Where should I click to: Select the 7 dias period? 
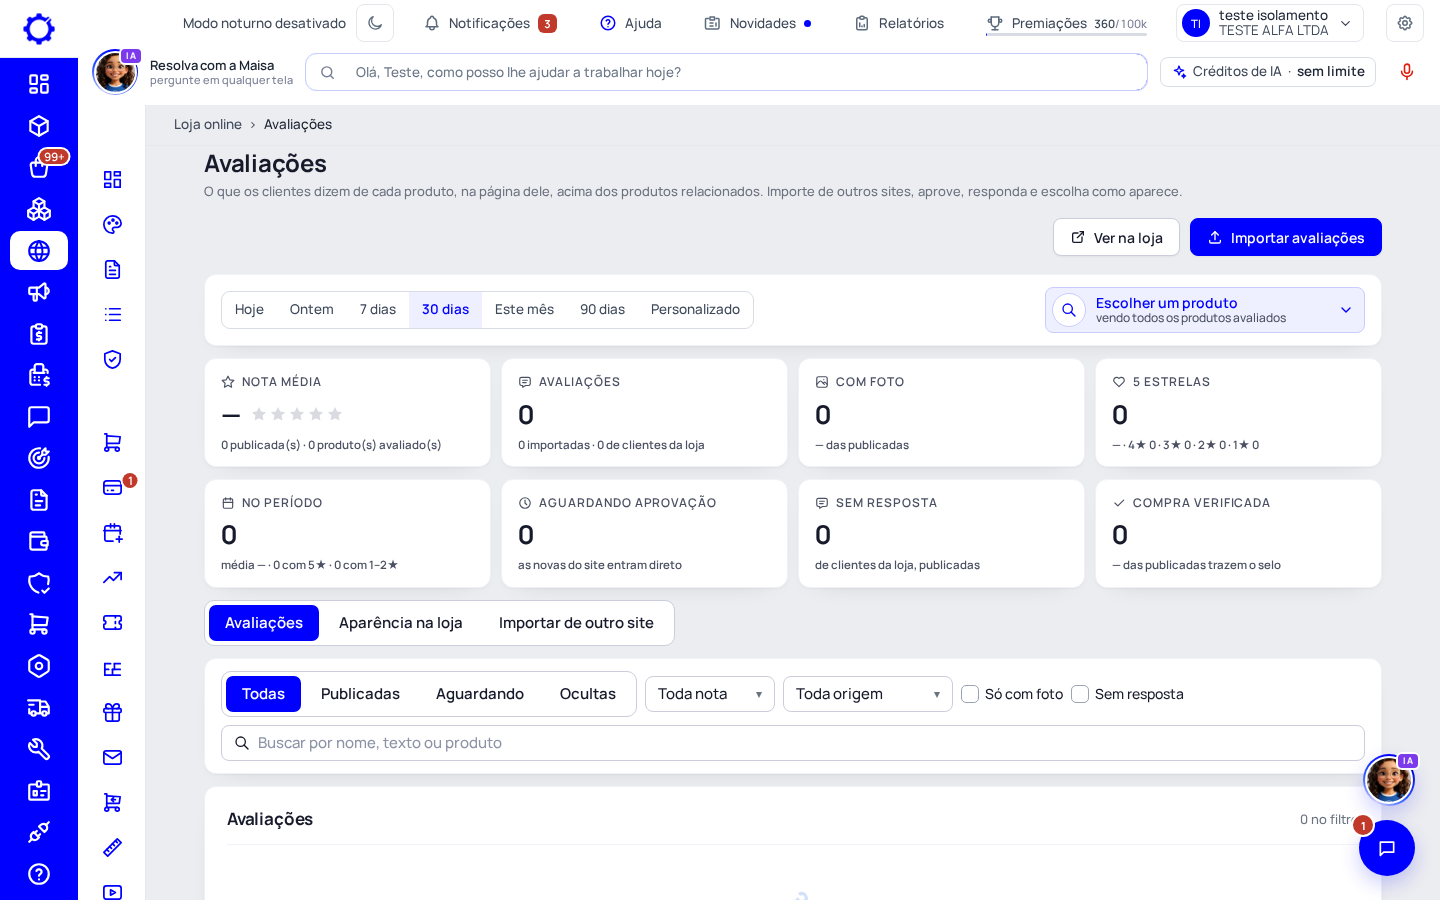click(378, 310)
